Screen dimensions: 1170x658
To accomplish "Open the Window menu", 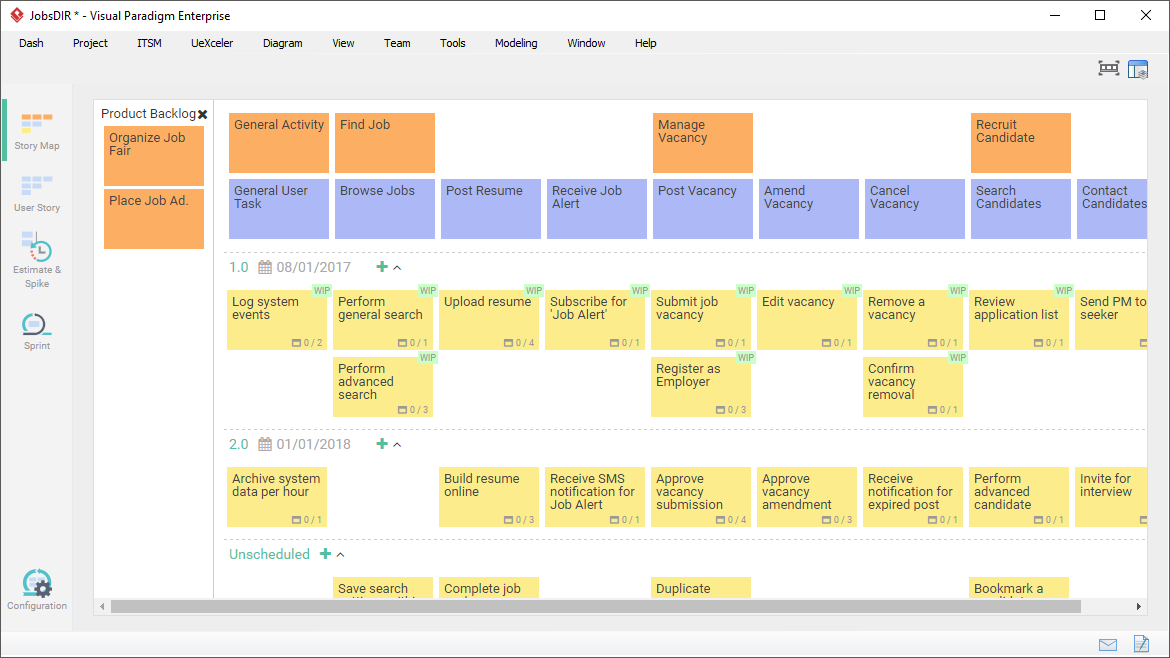I will point(586,43).
